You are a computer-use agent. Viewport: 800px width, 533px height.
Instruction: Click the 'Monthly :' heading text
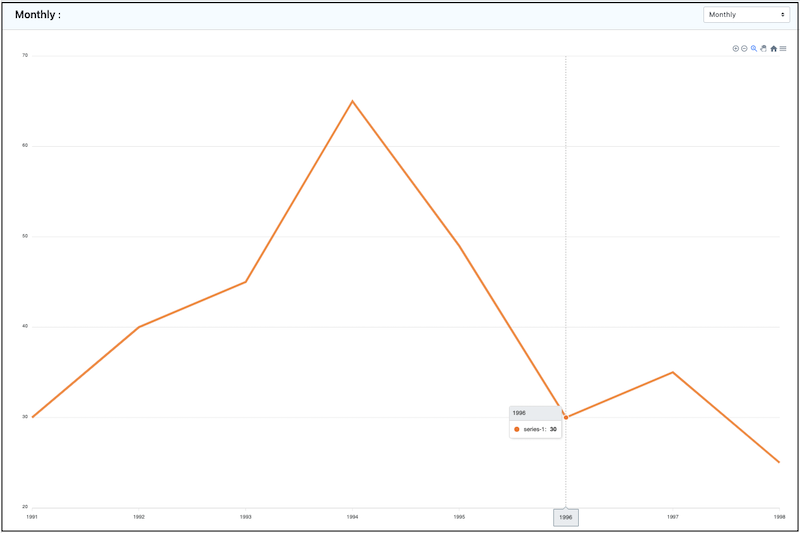coord(38,15)
